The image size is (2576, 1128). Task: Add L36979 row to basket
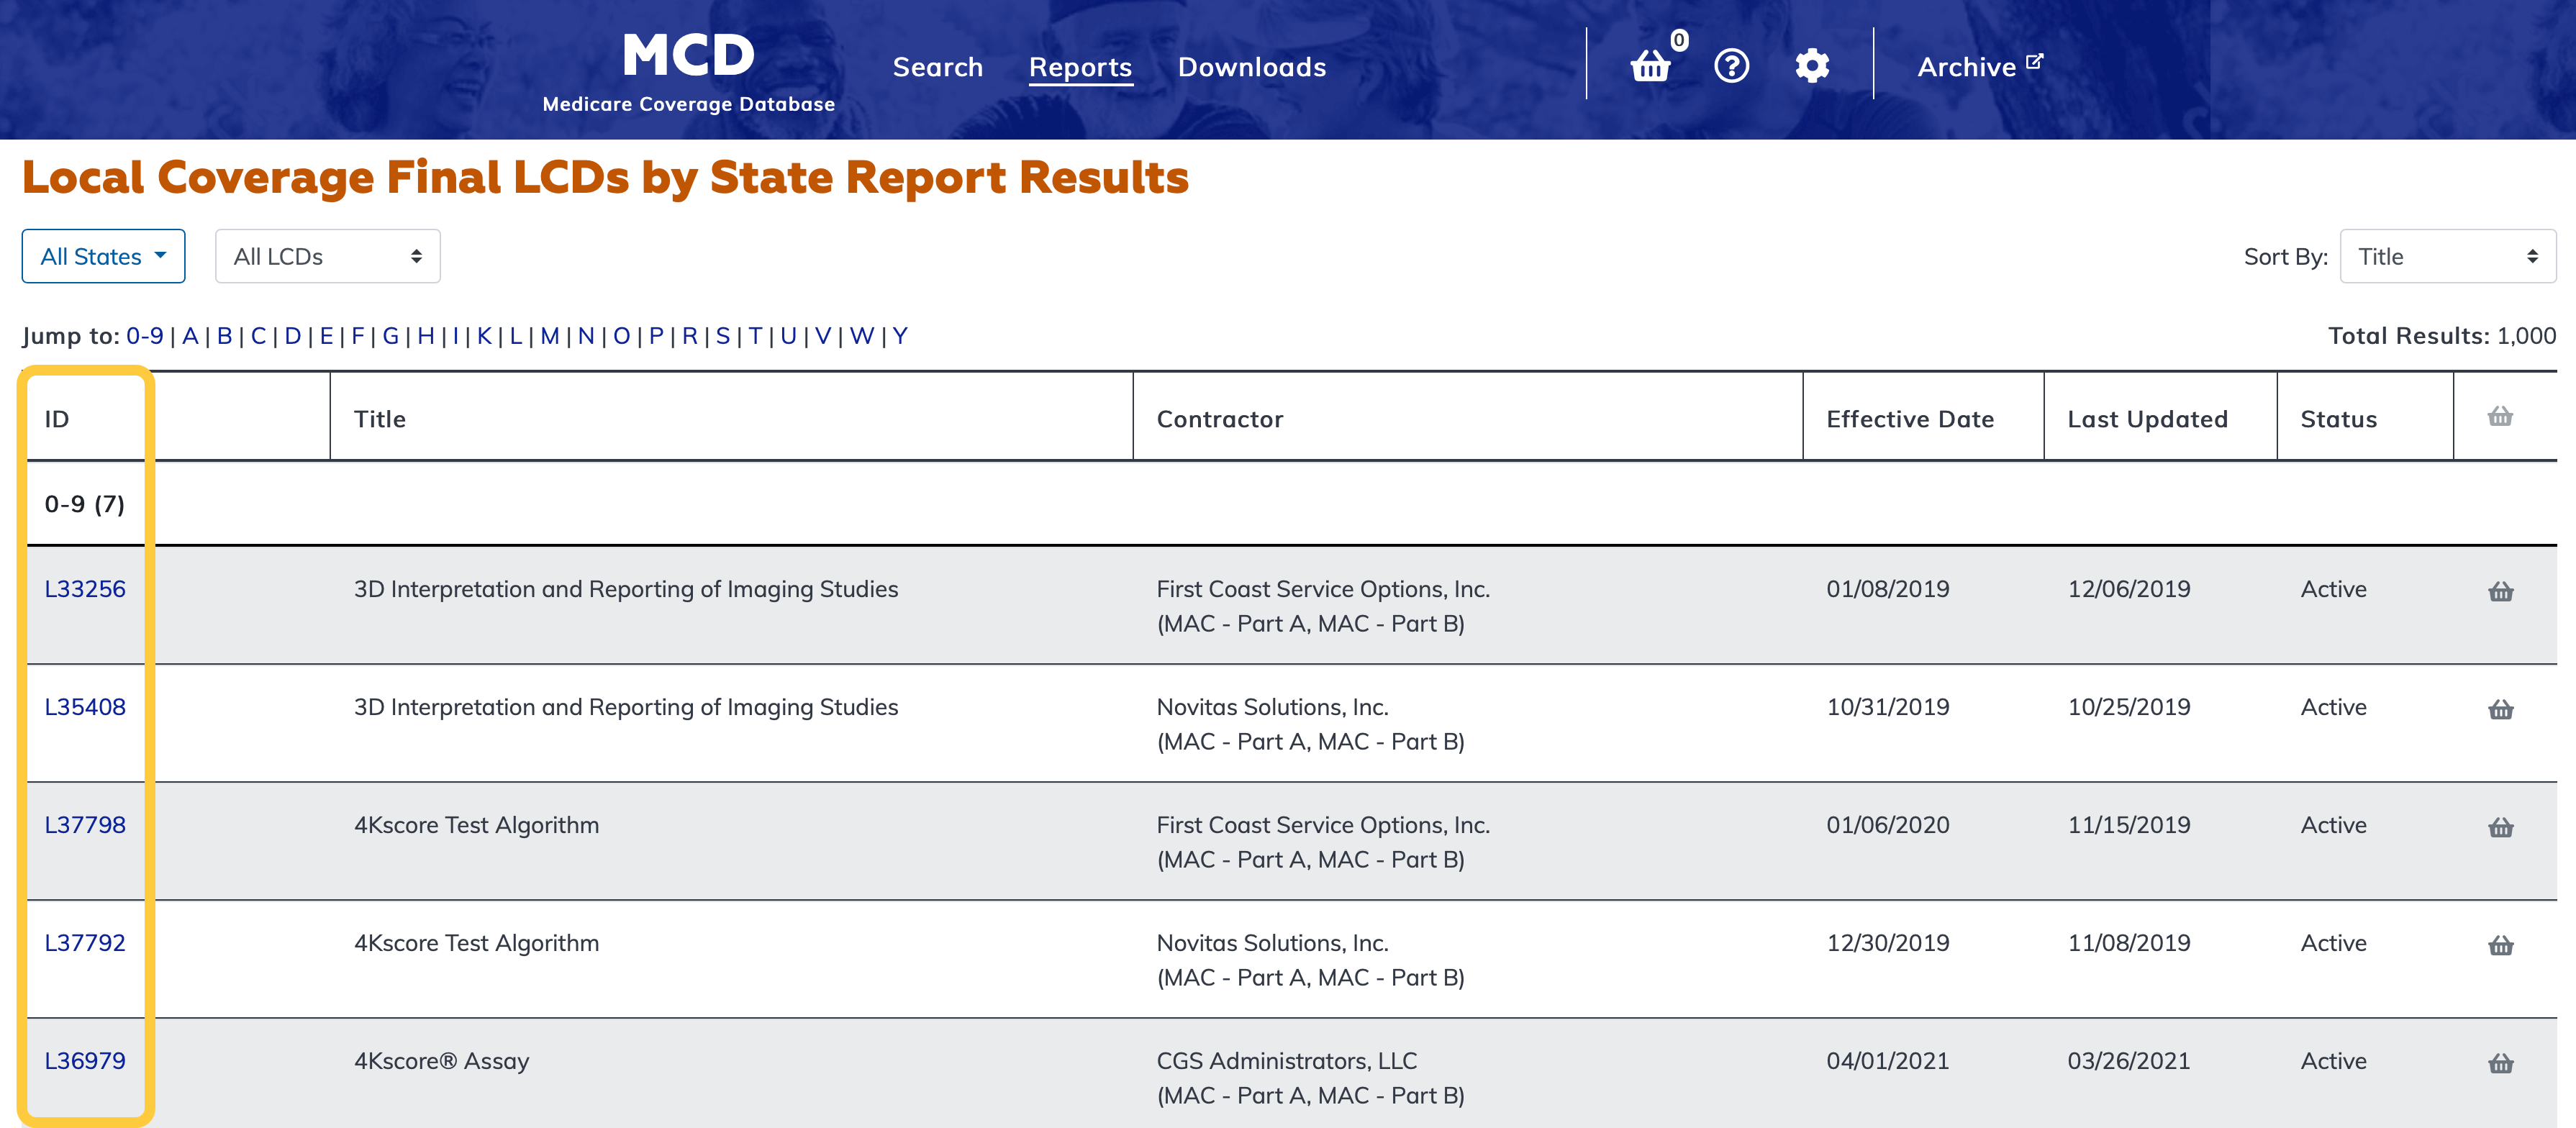pos(2500,1063)
